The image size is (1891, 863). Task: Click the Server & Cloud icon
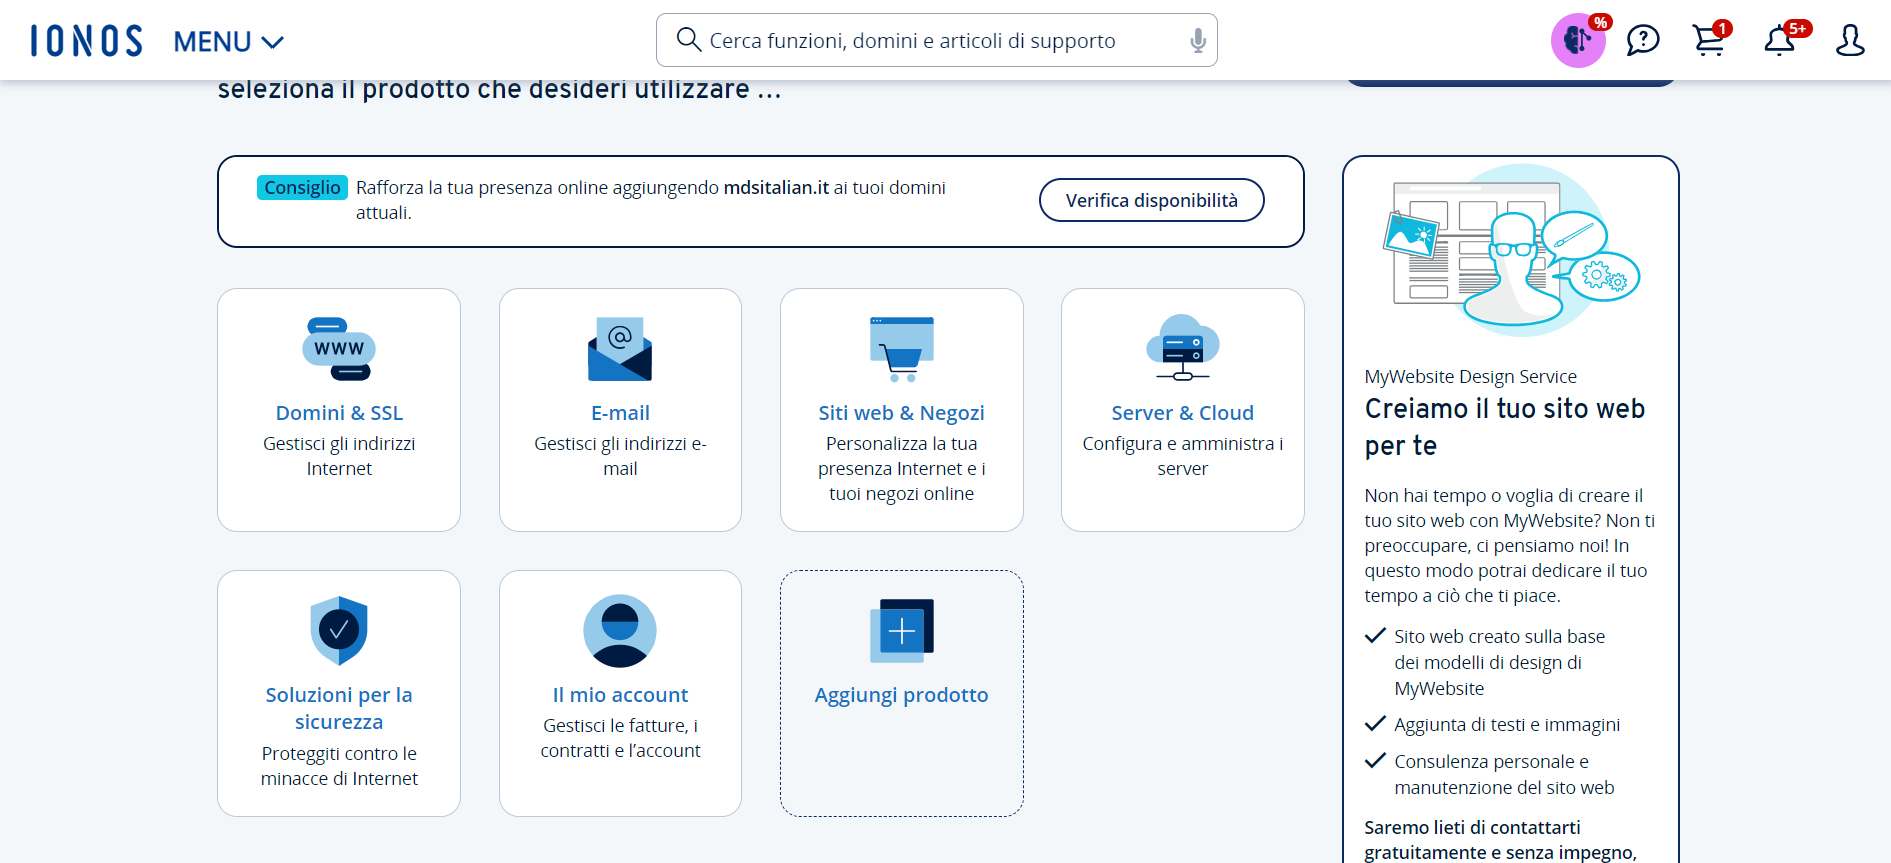tap(1182, 348)
